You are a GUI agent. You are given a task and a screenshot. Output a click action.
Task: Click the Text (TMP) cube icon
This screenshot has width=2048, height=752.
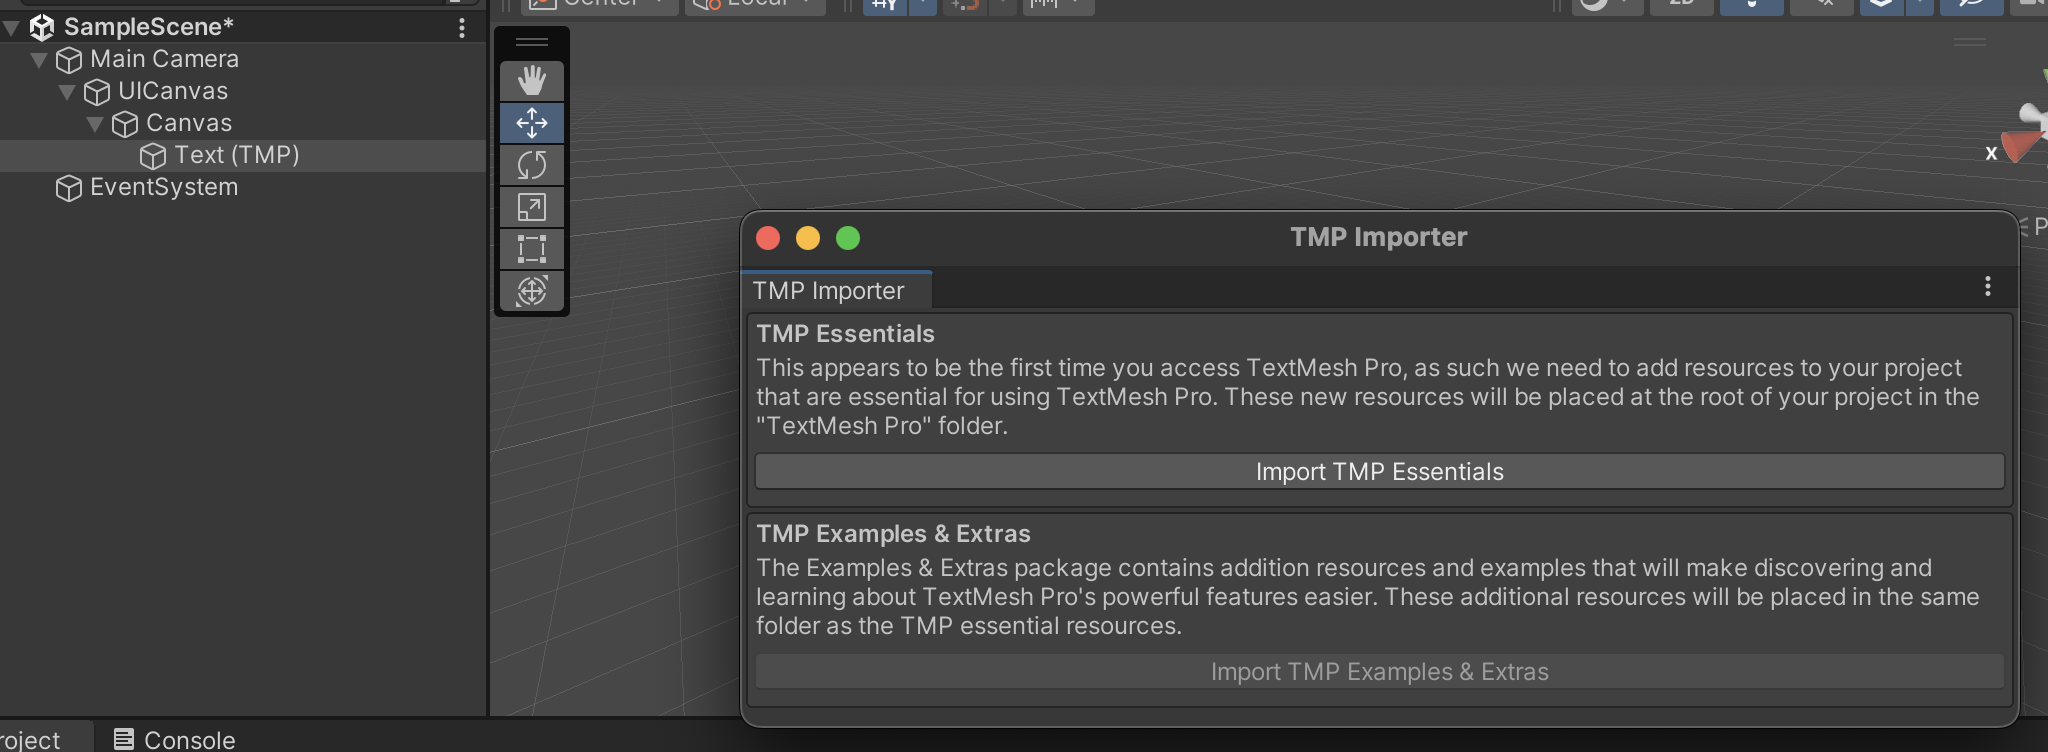(x=153, y=156)
